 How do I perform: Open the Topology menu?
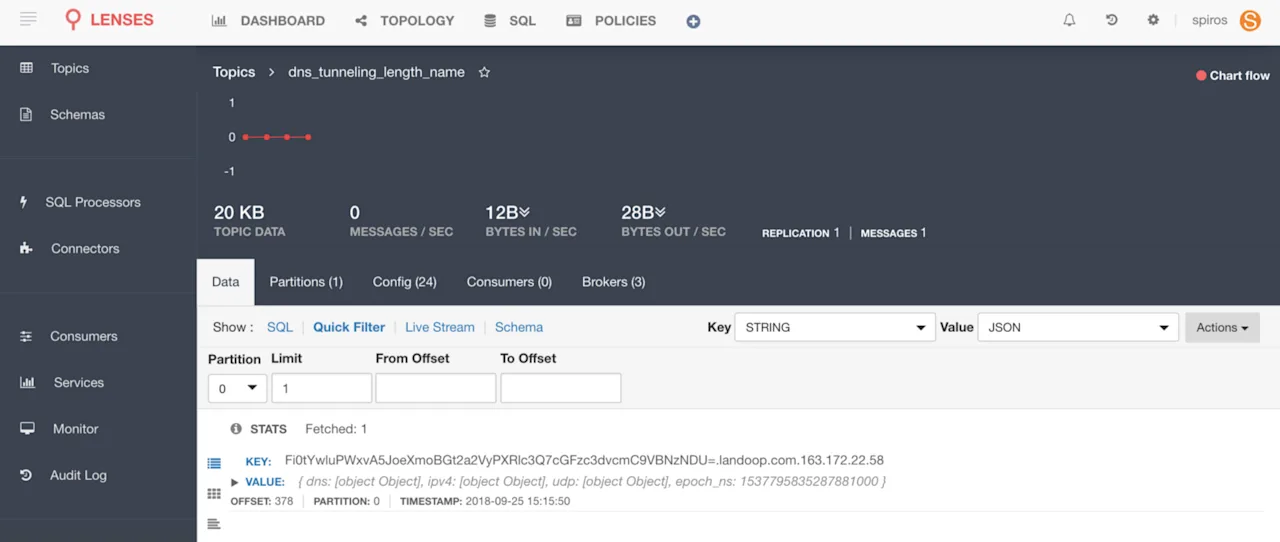coord(405,20)
